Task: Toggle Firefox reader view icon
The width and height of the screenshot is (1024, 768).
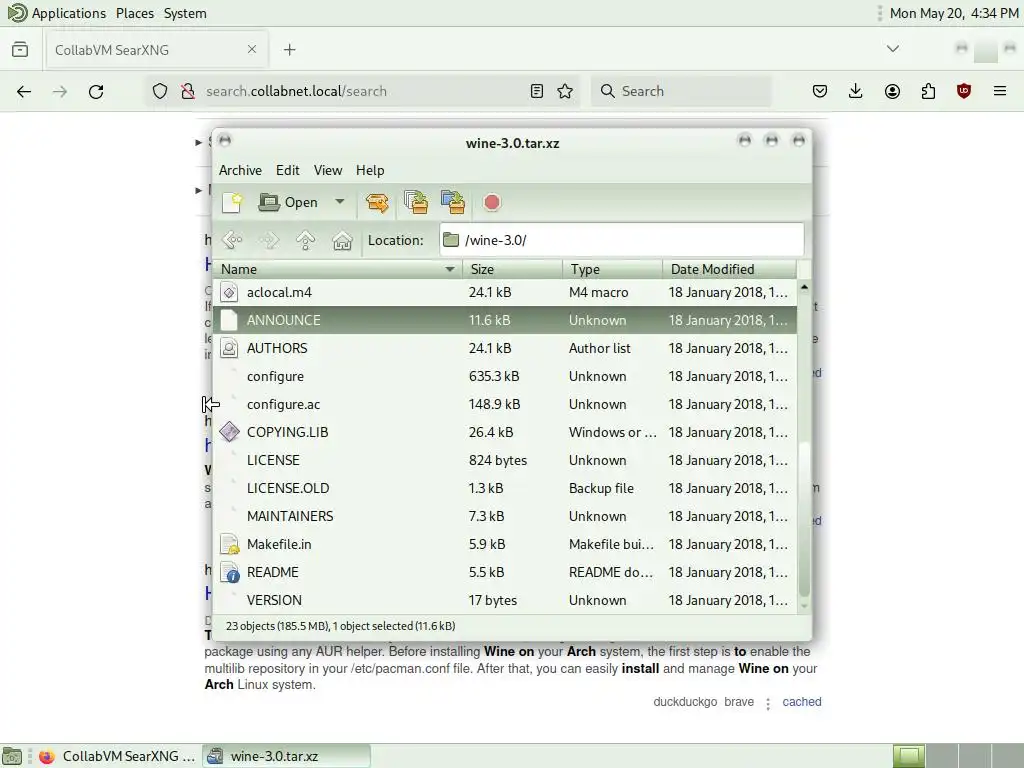Action: pos(536,91)
